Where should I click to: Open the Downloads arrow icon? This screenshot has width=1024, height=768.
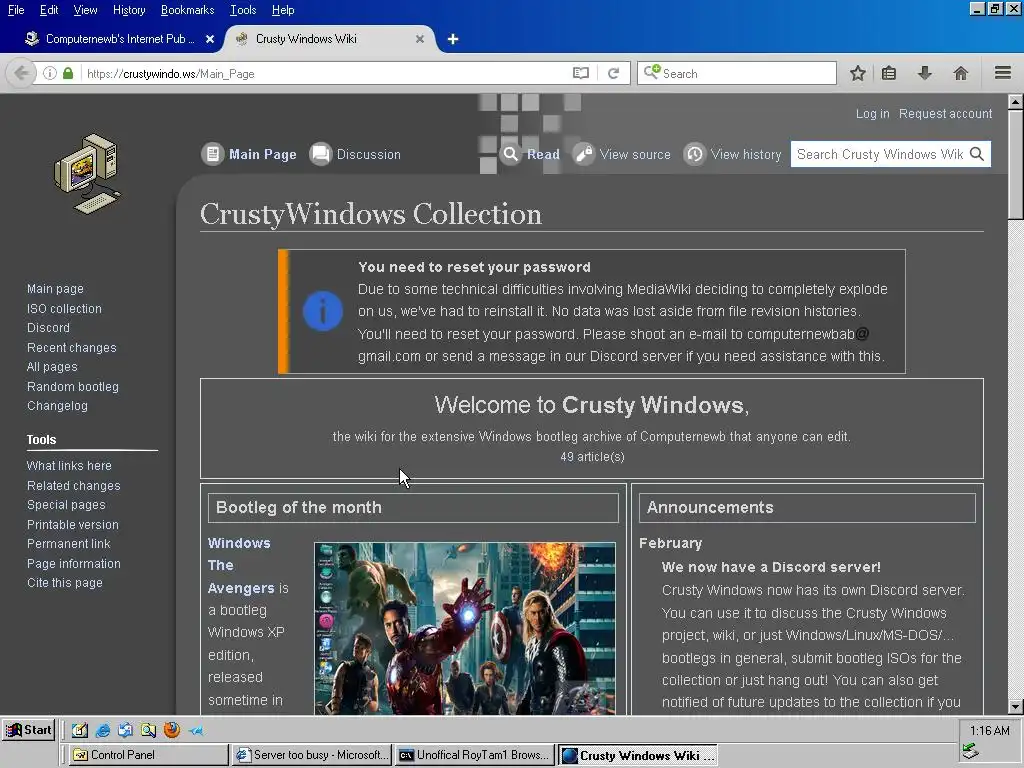click(x=924, y=73)
